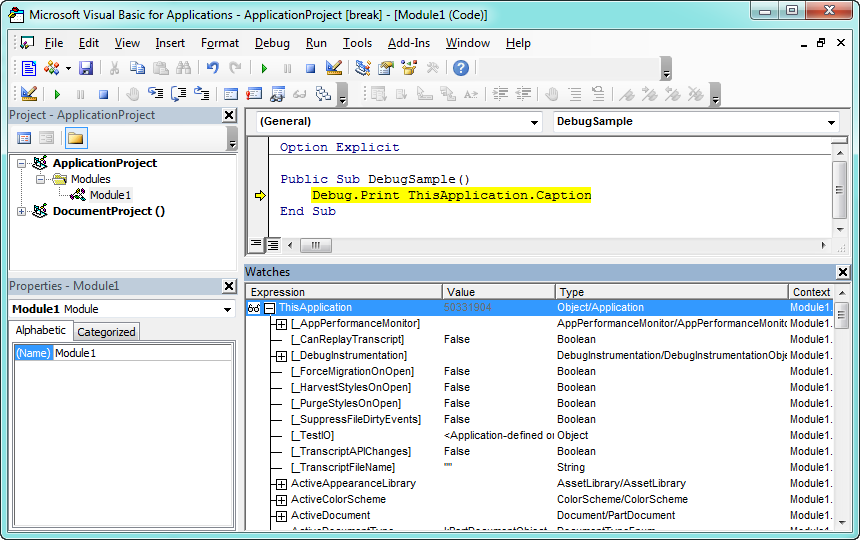The image size is (860, 540).
Task: Expand ActiveDocument watch row
Action: point(281,516)
